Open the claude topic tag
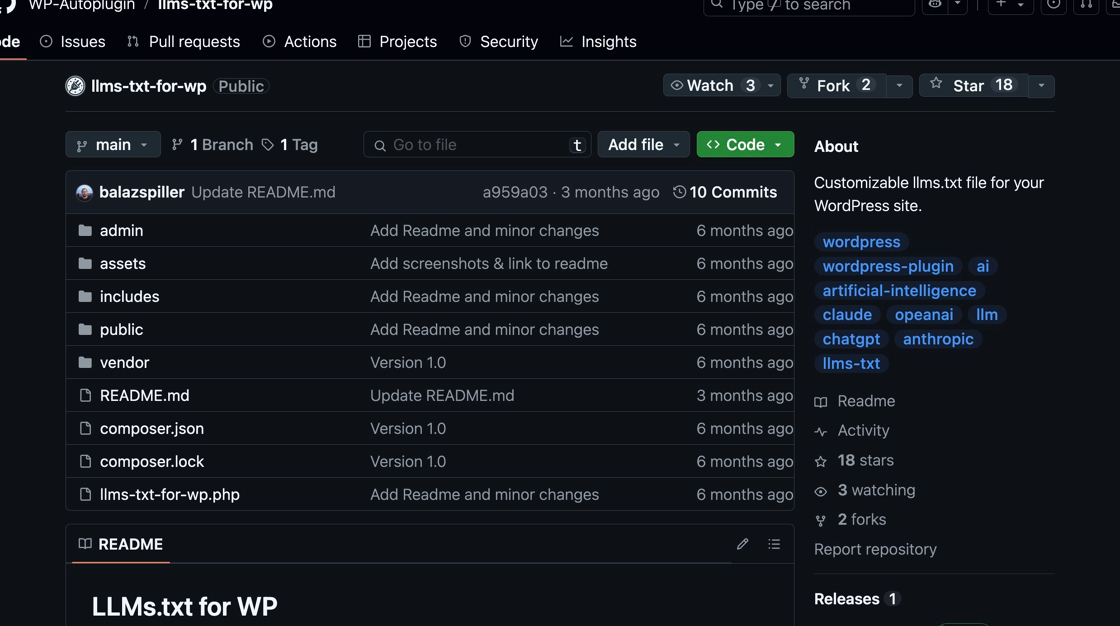Image resolution: width=1120 pixels, height=626 pixels. (x=847, y=314)
